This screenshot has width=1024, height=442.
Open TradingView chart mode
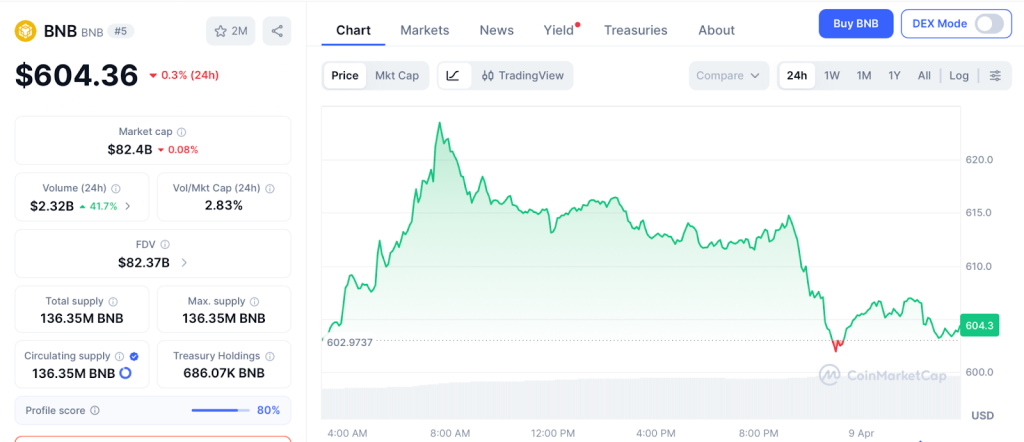522,76
